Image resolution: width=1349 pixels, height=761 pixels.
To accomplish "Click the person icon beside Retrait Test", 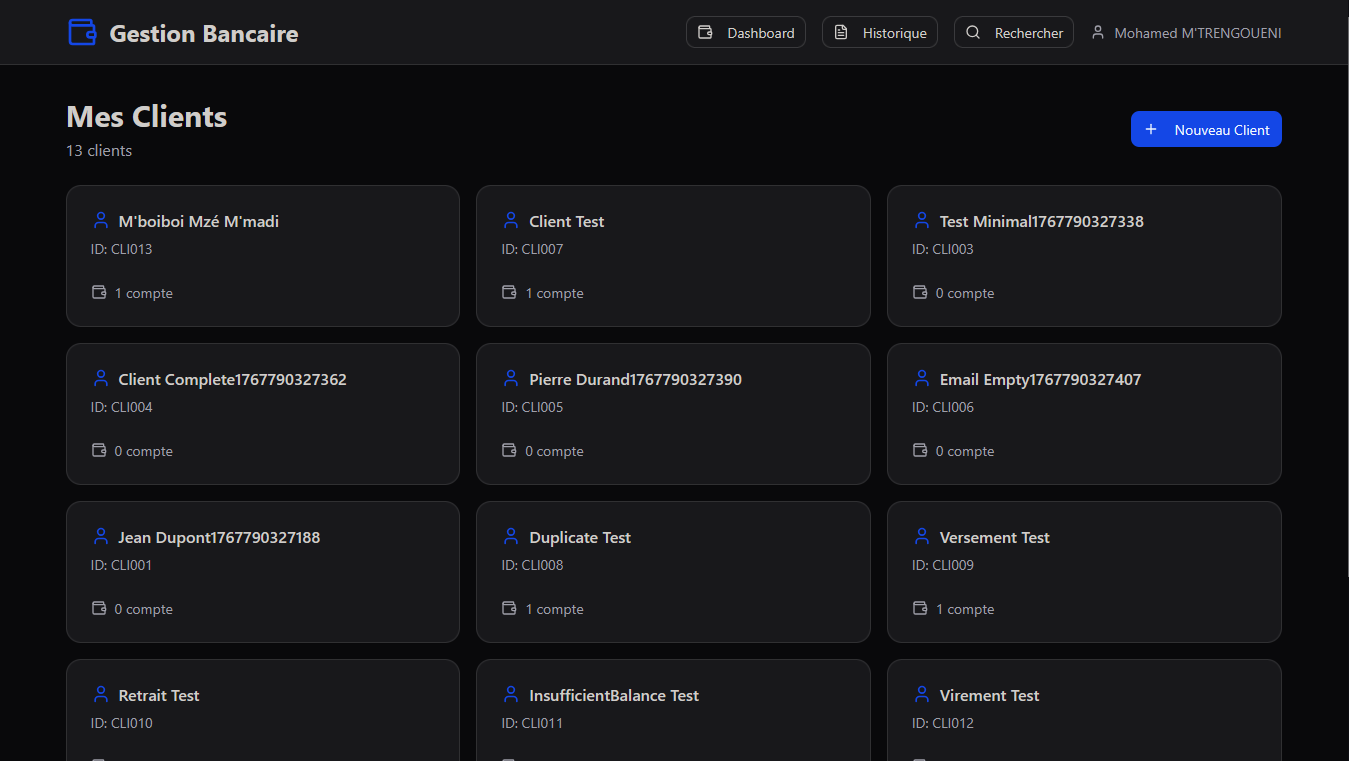I will point(100,695).
